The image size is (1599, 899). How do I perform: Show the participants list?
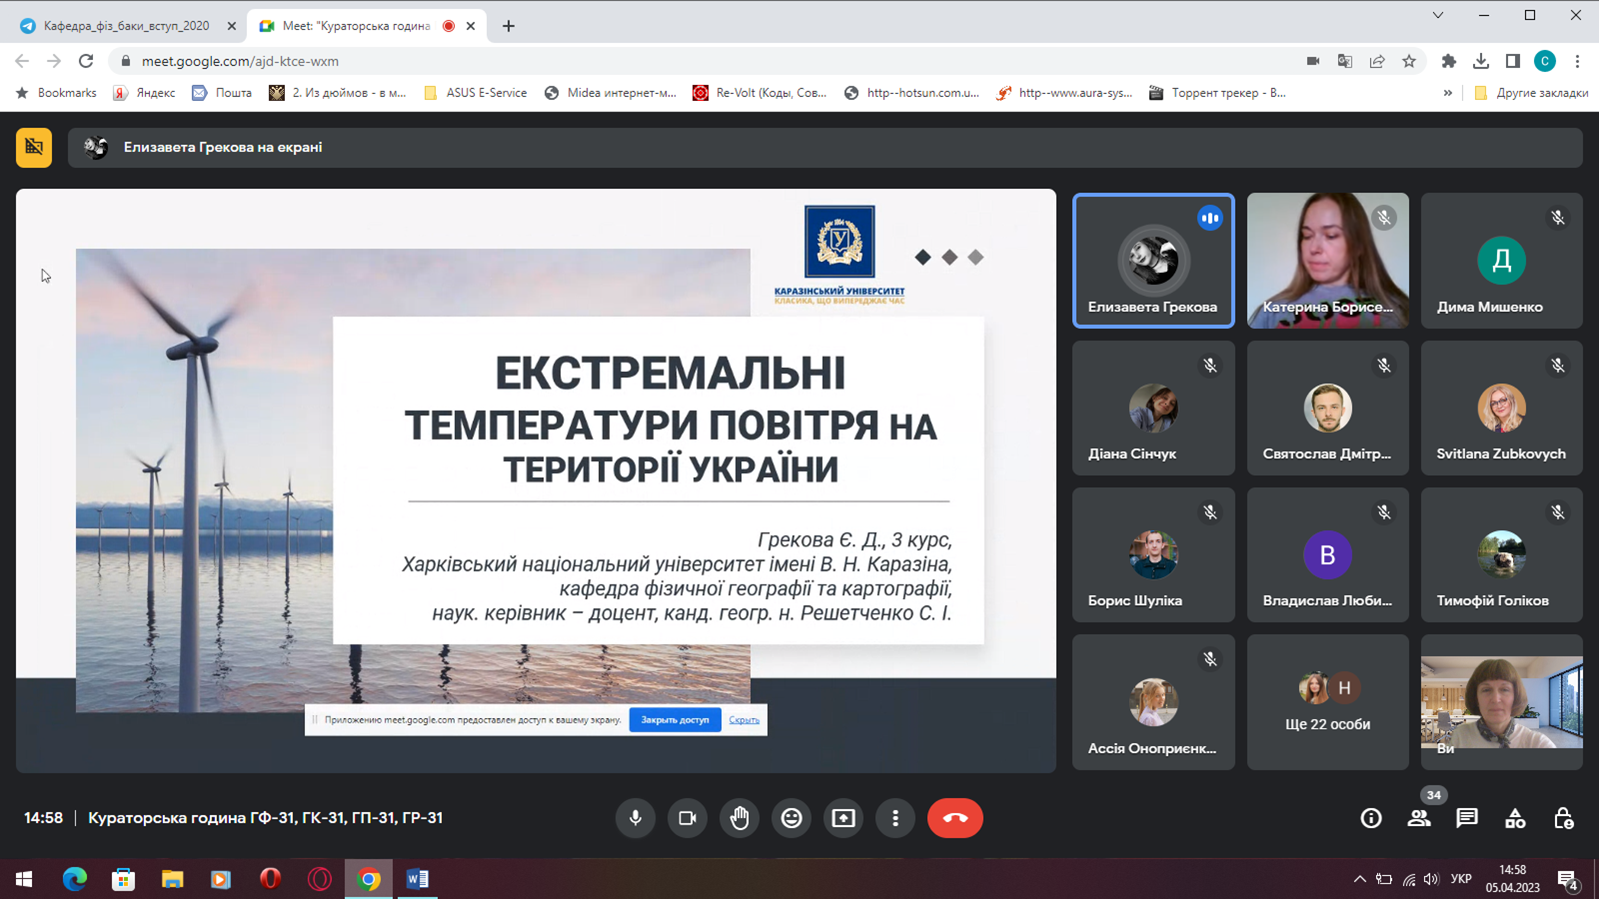1418,818
